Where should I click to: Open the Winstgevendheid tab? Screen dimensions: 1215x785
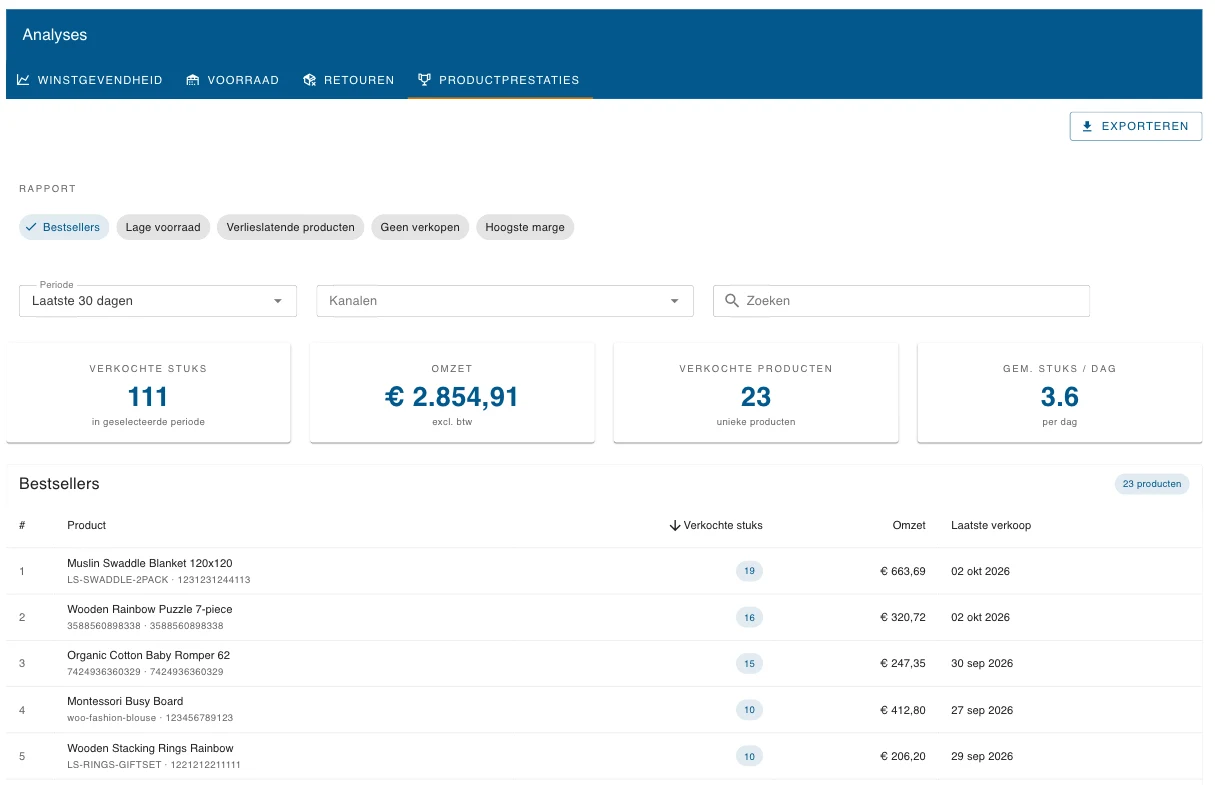[90, 80]
